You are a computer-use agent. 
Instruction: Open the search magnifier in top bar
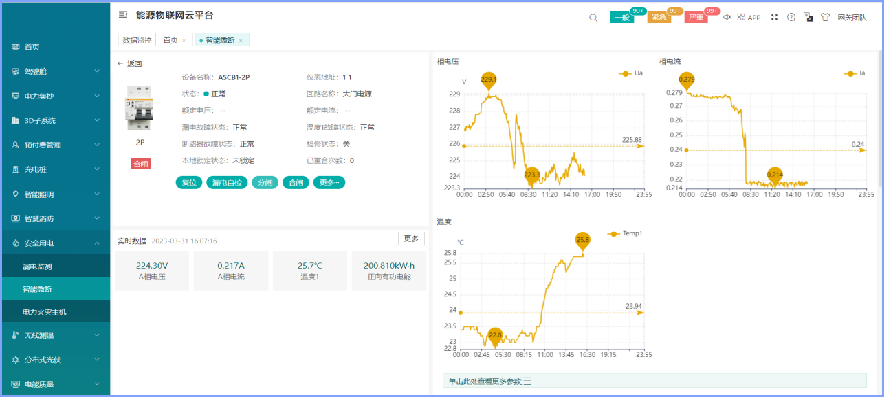tap(593, 17)
